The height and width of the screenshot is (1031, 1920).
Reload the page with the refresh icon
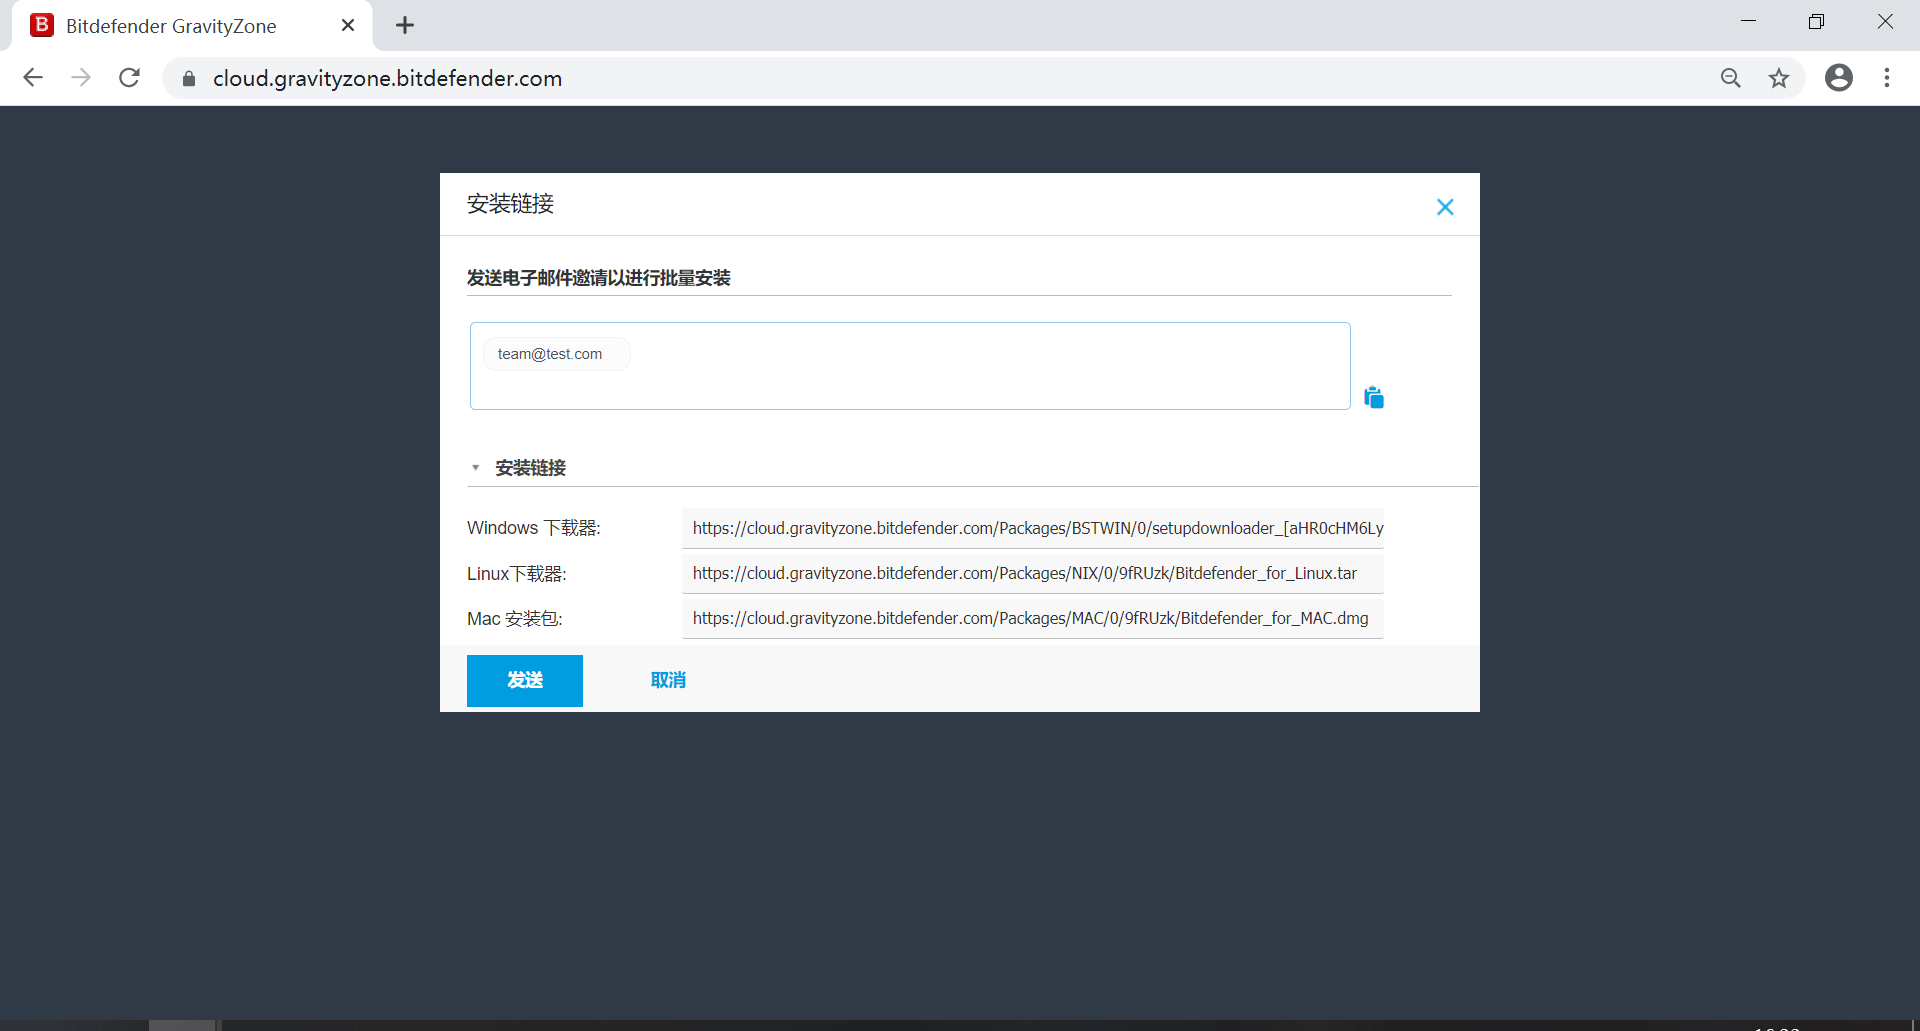pyautogui.click(x=129, y=78)
